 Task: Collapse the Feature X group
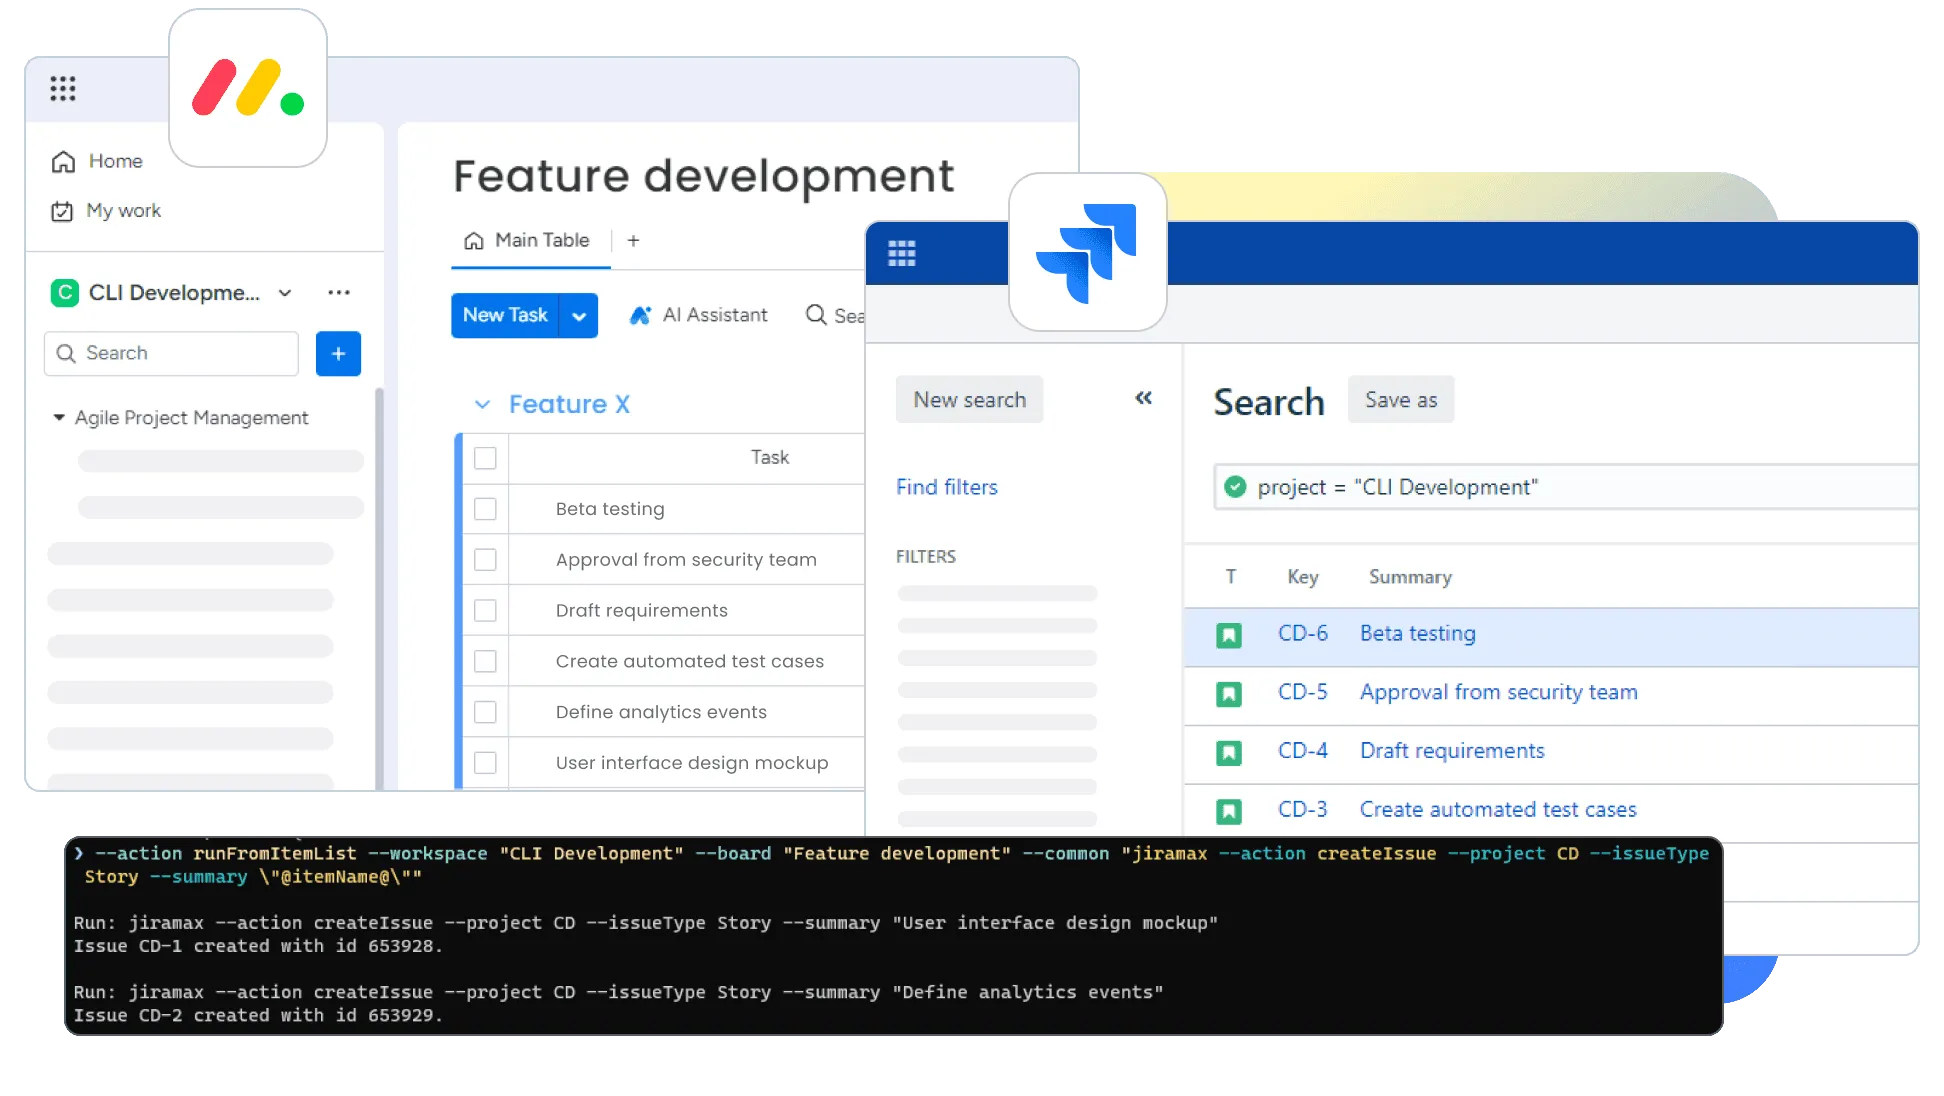482,404
